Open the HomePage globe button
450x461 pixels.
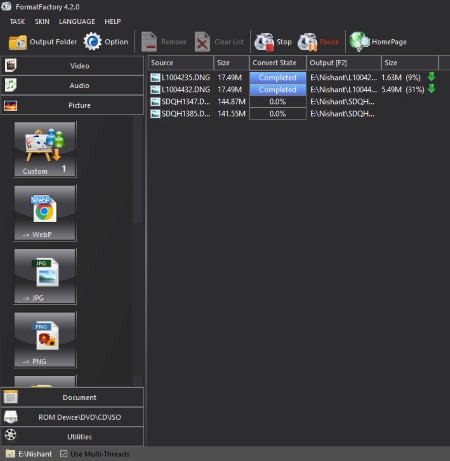point(378,42)
